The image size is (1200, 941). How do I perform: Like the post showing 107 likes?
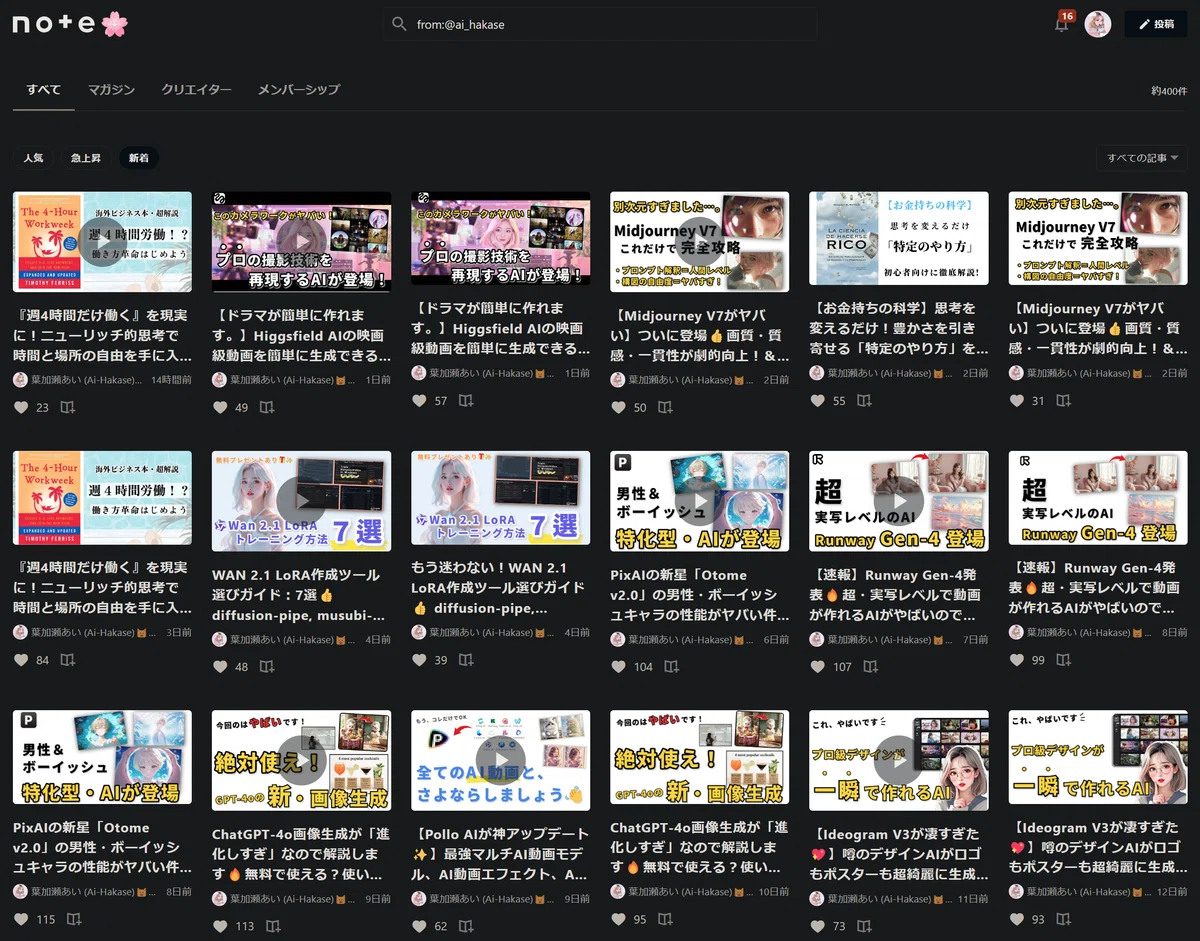818,666
